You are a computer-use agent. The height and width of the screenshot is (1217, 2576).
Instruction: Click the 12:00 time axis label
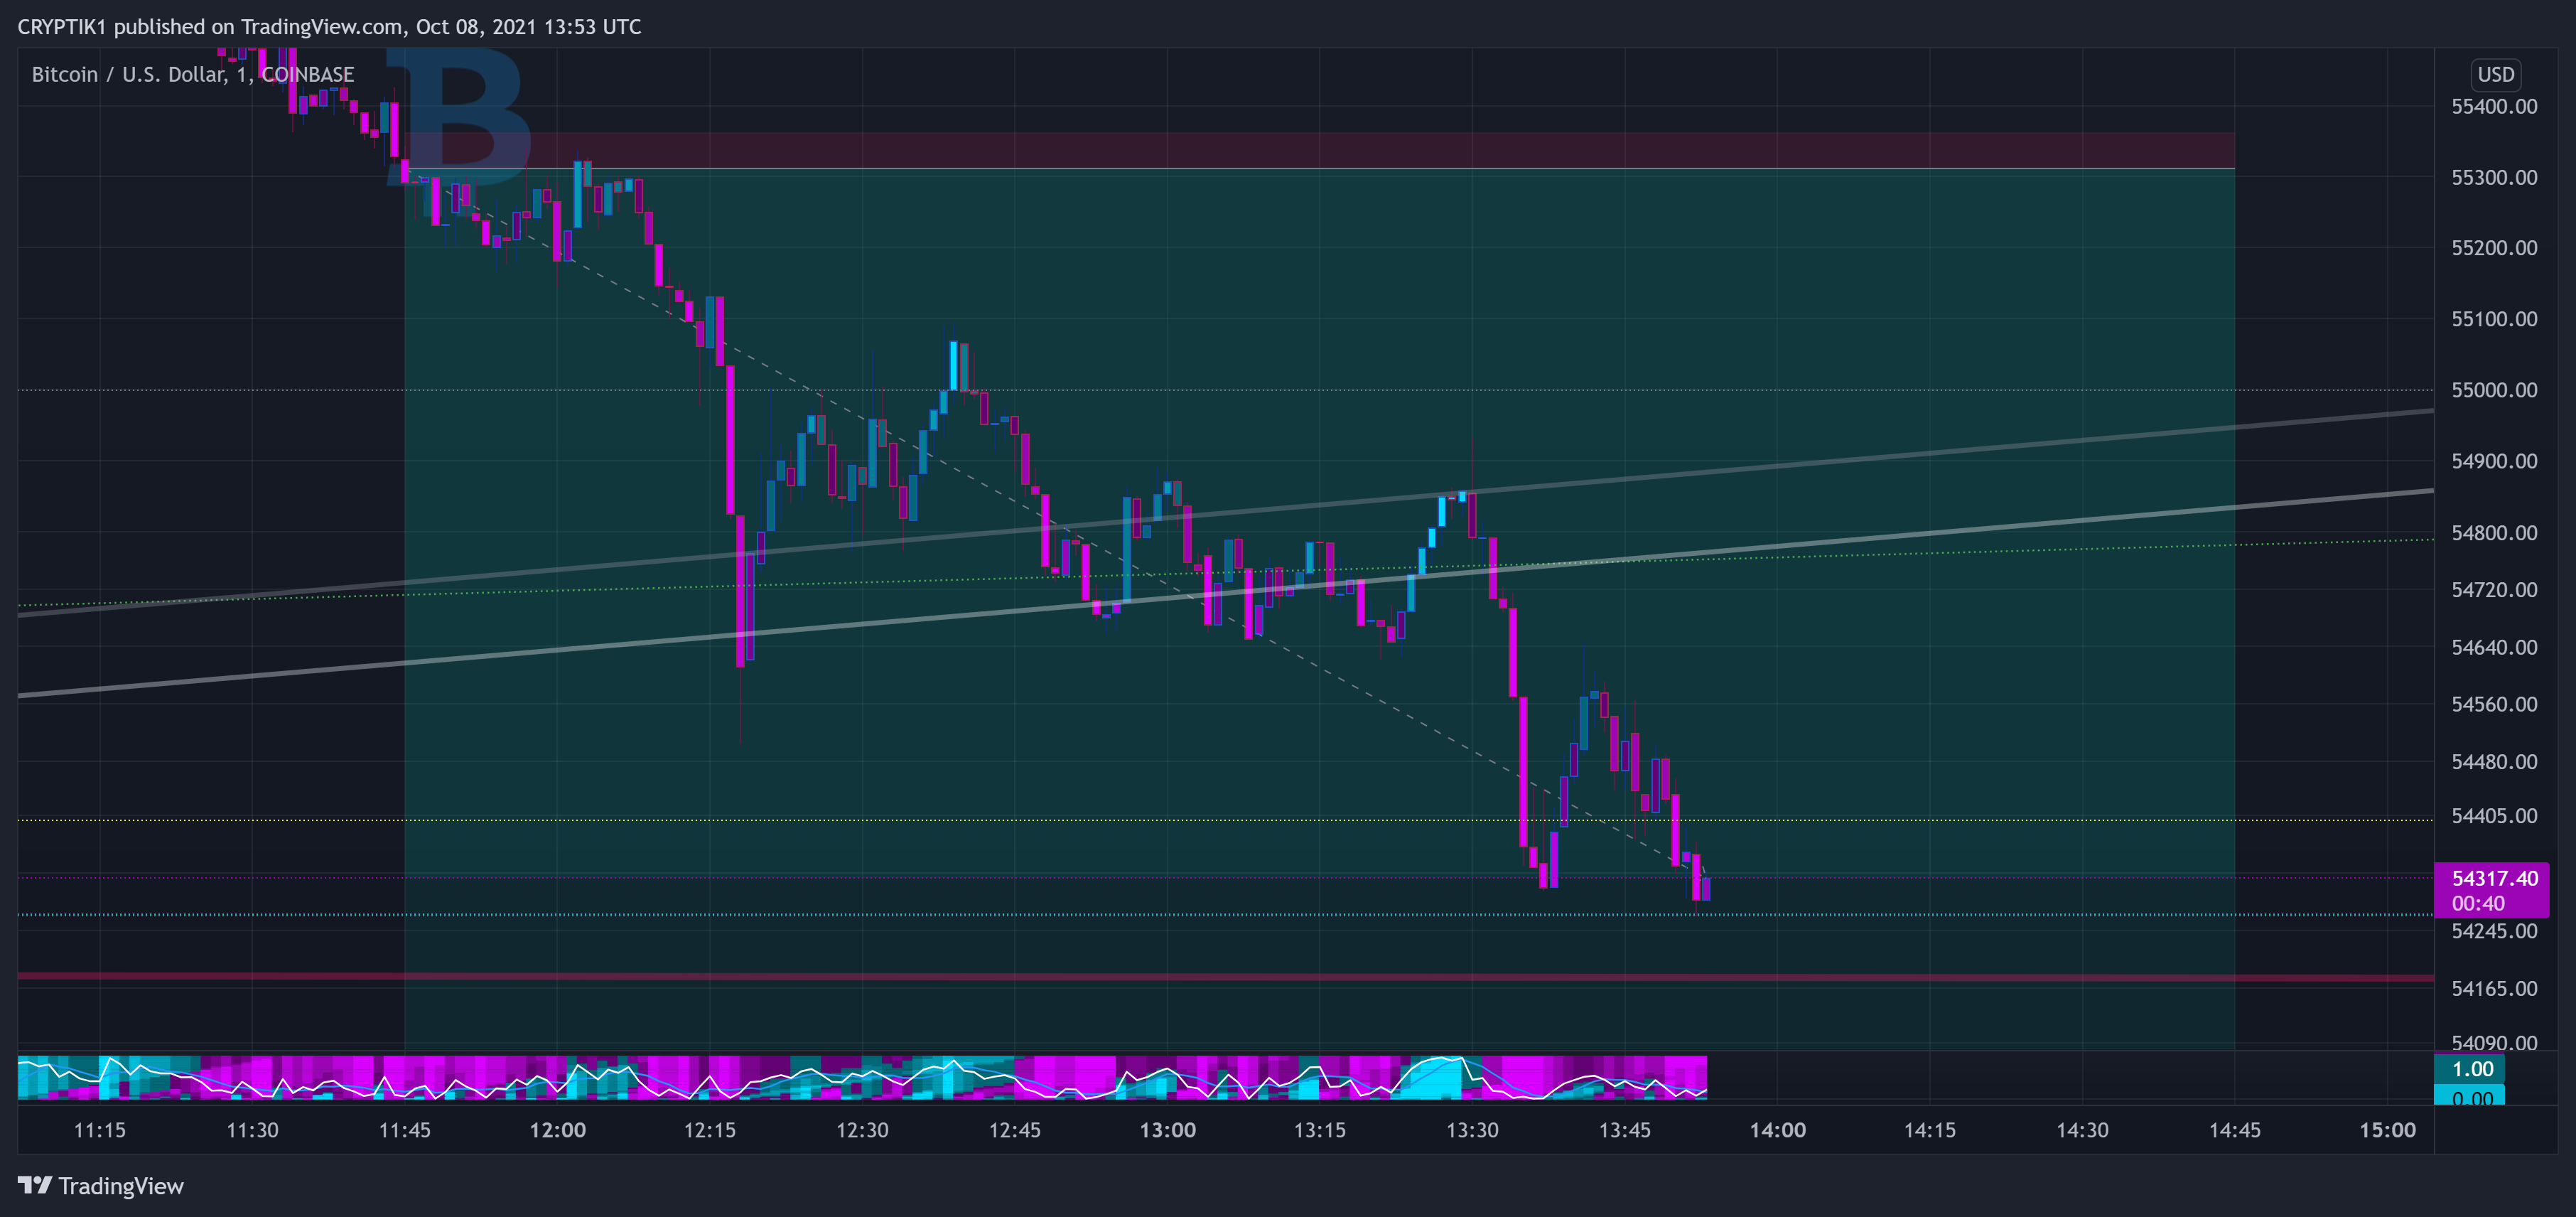tap(558, 1130)
